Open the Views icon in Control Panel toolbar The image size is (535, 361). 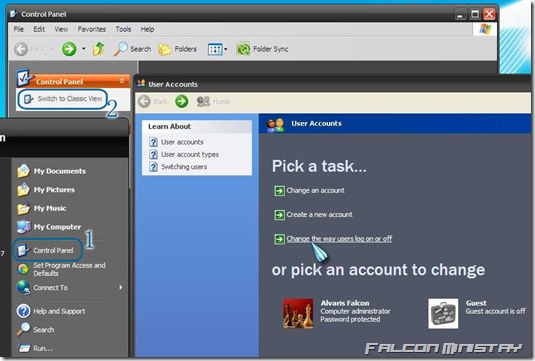tap(215, 49)
